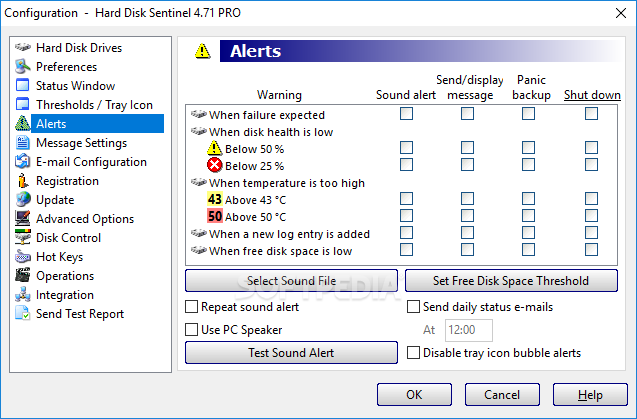Select Hot Keys section

coord(59,257)
